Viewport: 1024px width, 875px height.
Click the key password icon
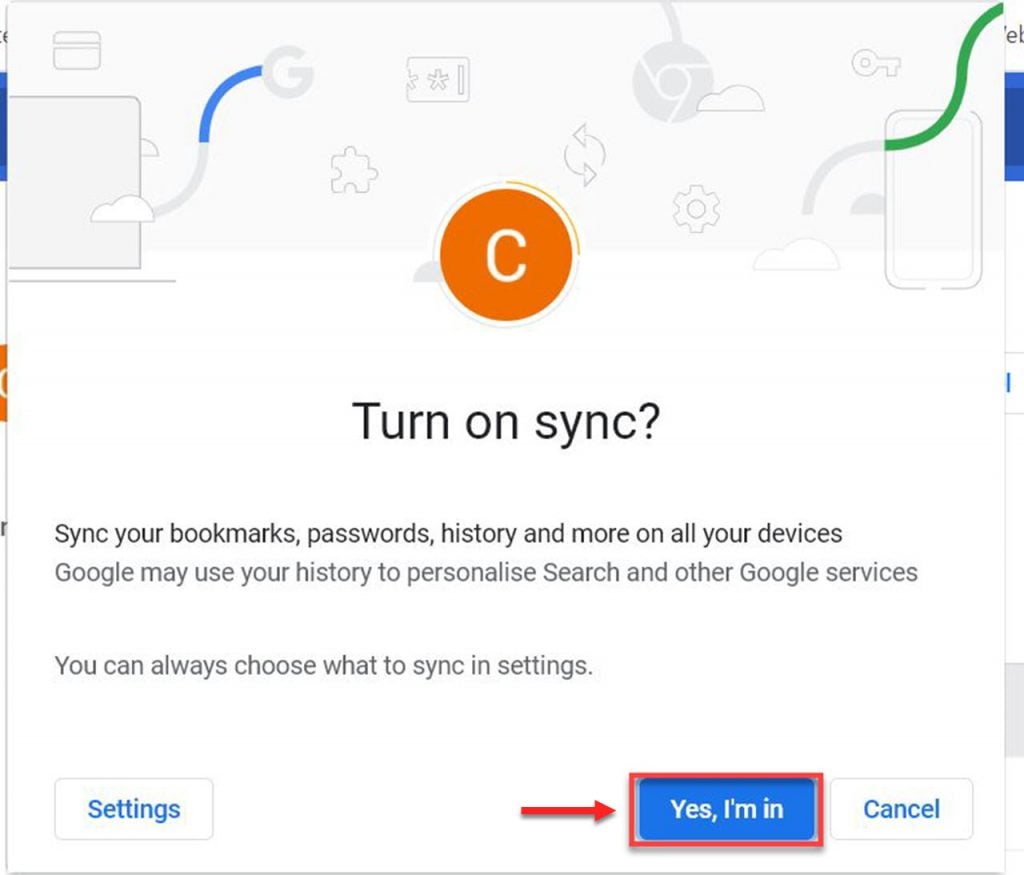pyautogui.click(x=876, y=63)
